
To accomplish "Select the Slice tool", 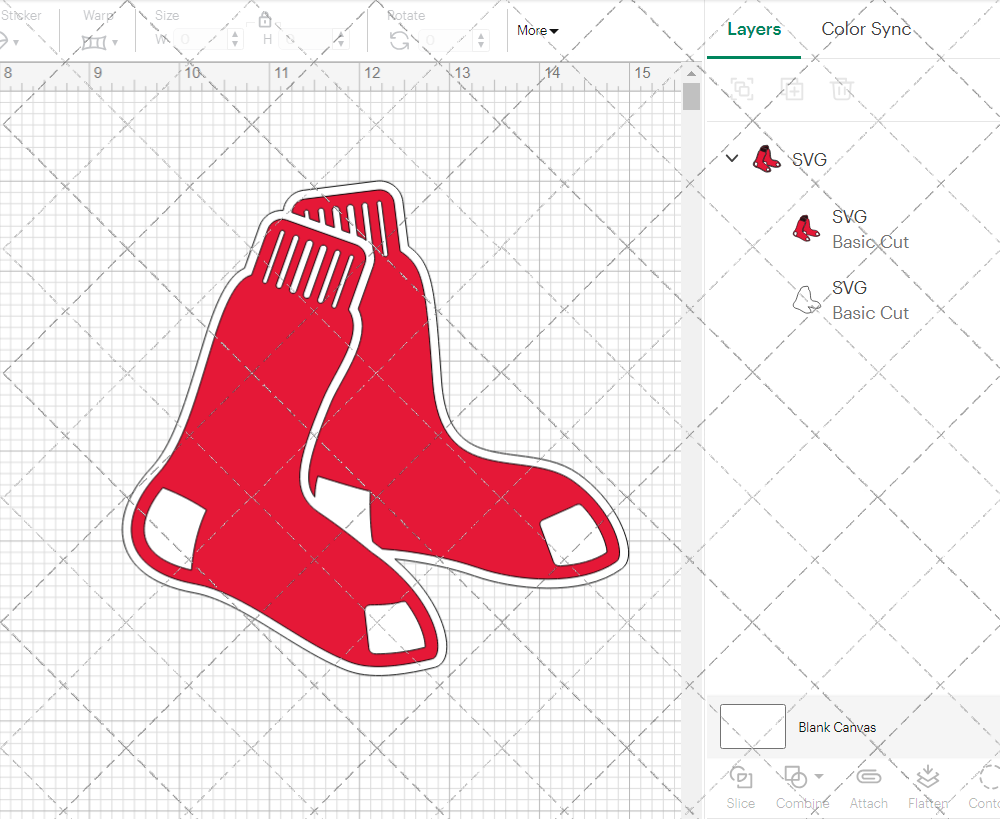I will coord(740,787).
